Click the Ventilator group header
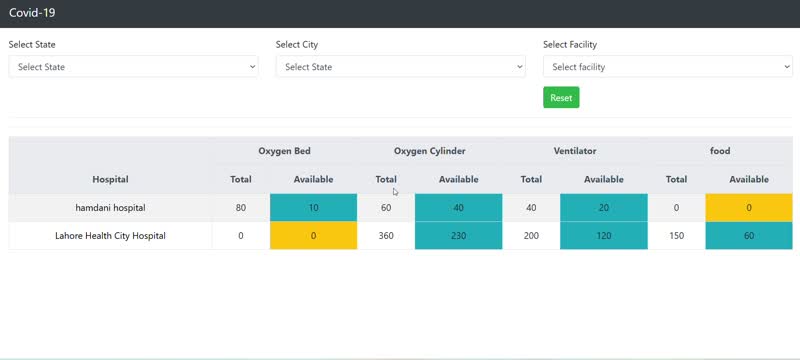The image size is (800, 360). click(x=575, y=151)
